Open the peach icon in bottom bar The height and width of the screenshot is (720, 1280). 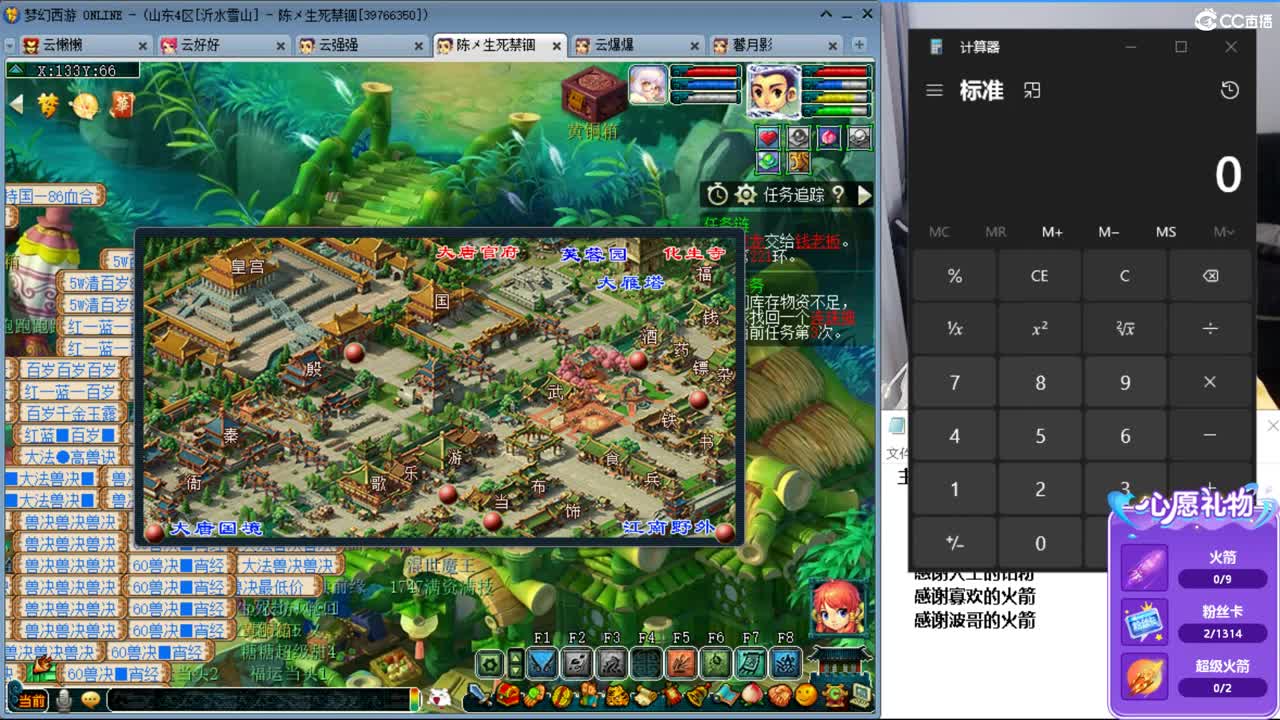click(753, 694)
